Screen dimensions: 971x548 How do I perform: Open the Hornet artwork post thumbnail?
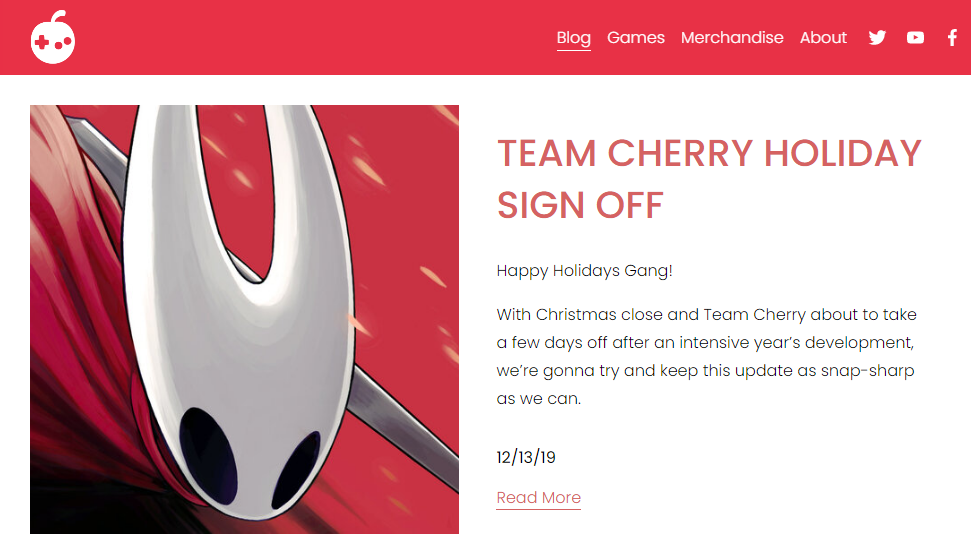pos(244,319)
